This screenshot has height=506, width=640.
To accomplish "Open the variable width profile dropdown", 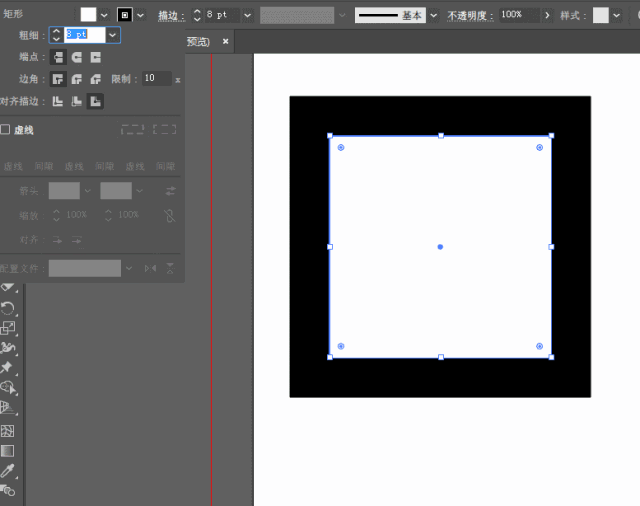I will (x=342, y=16).
